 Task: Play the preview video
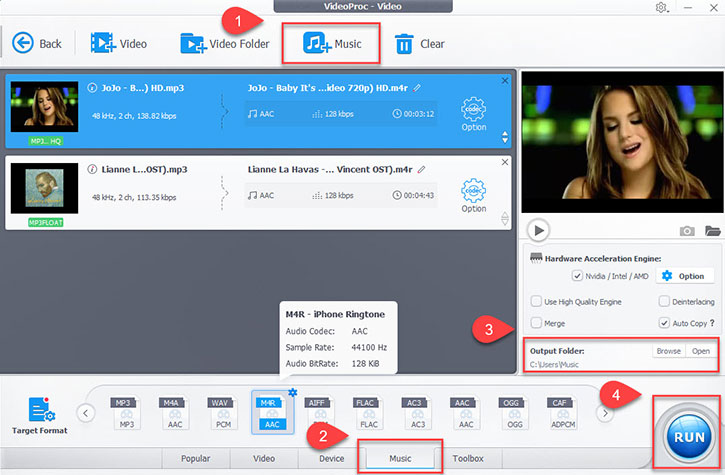538,230
